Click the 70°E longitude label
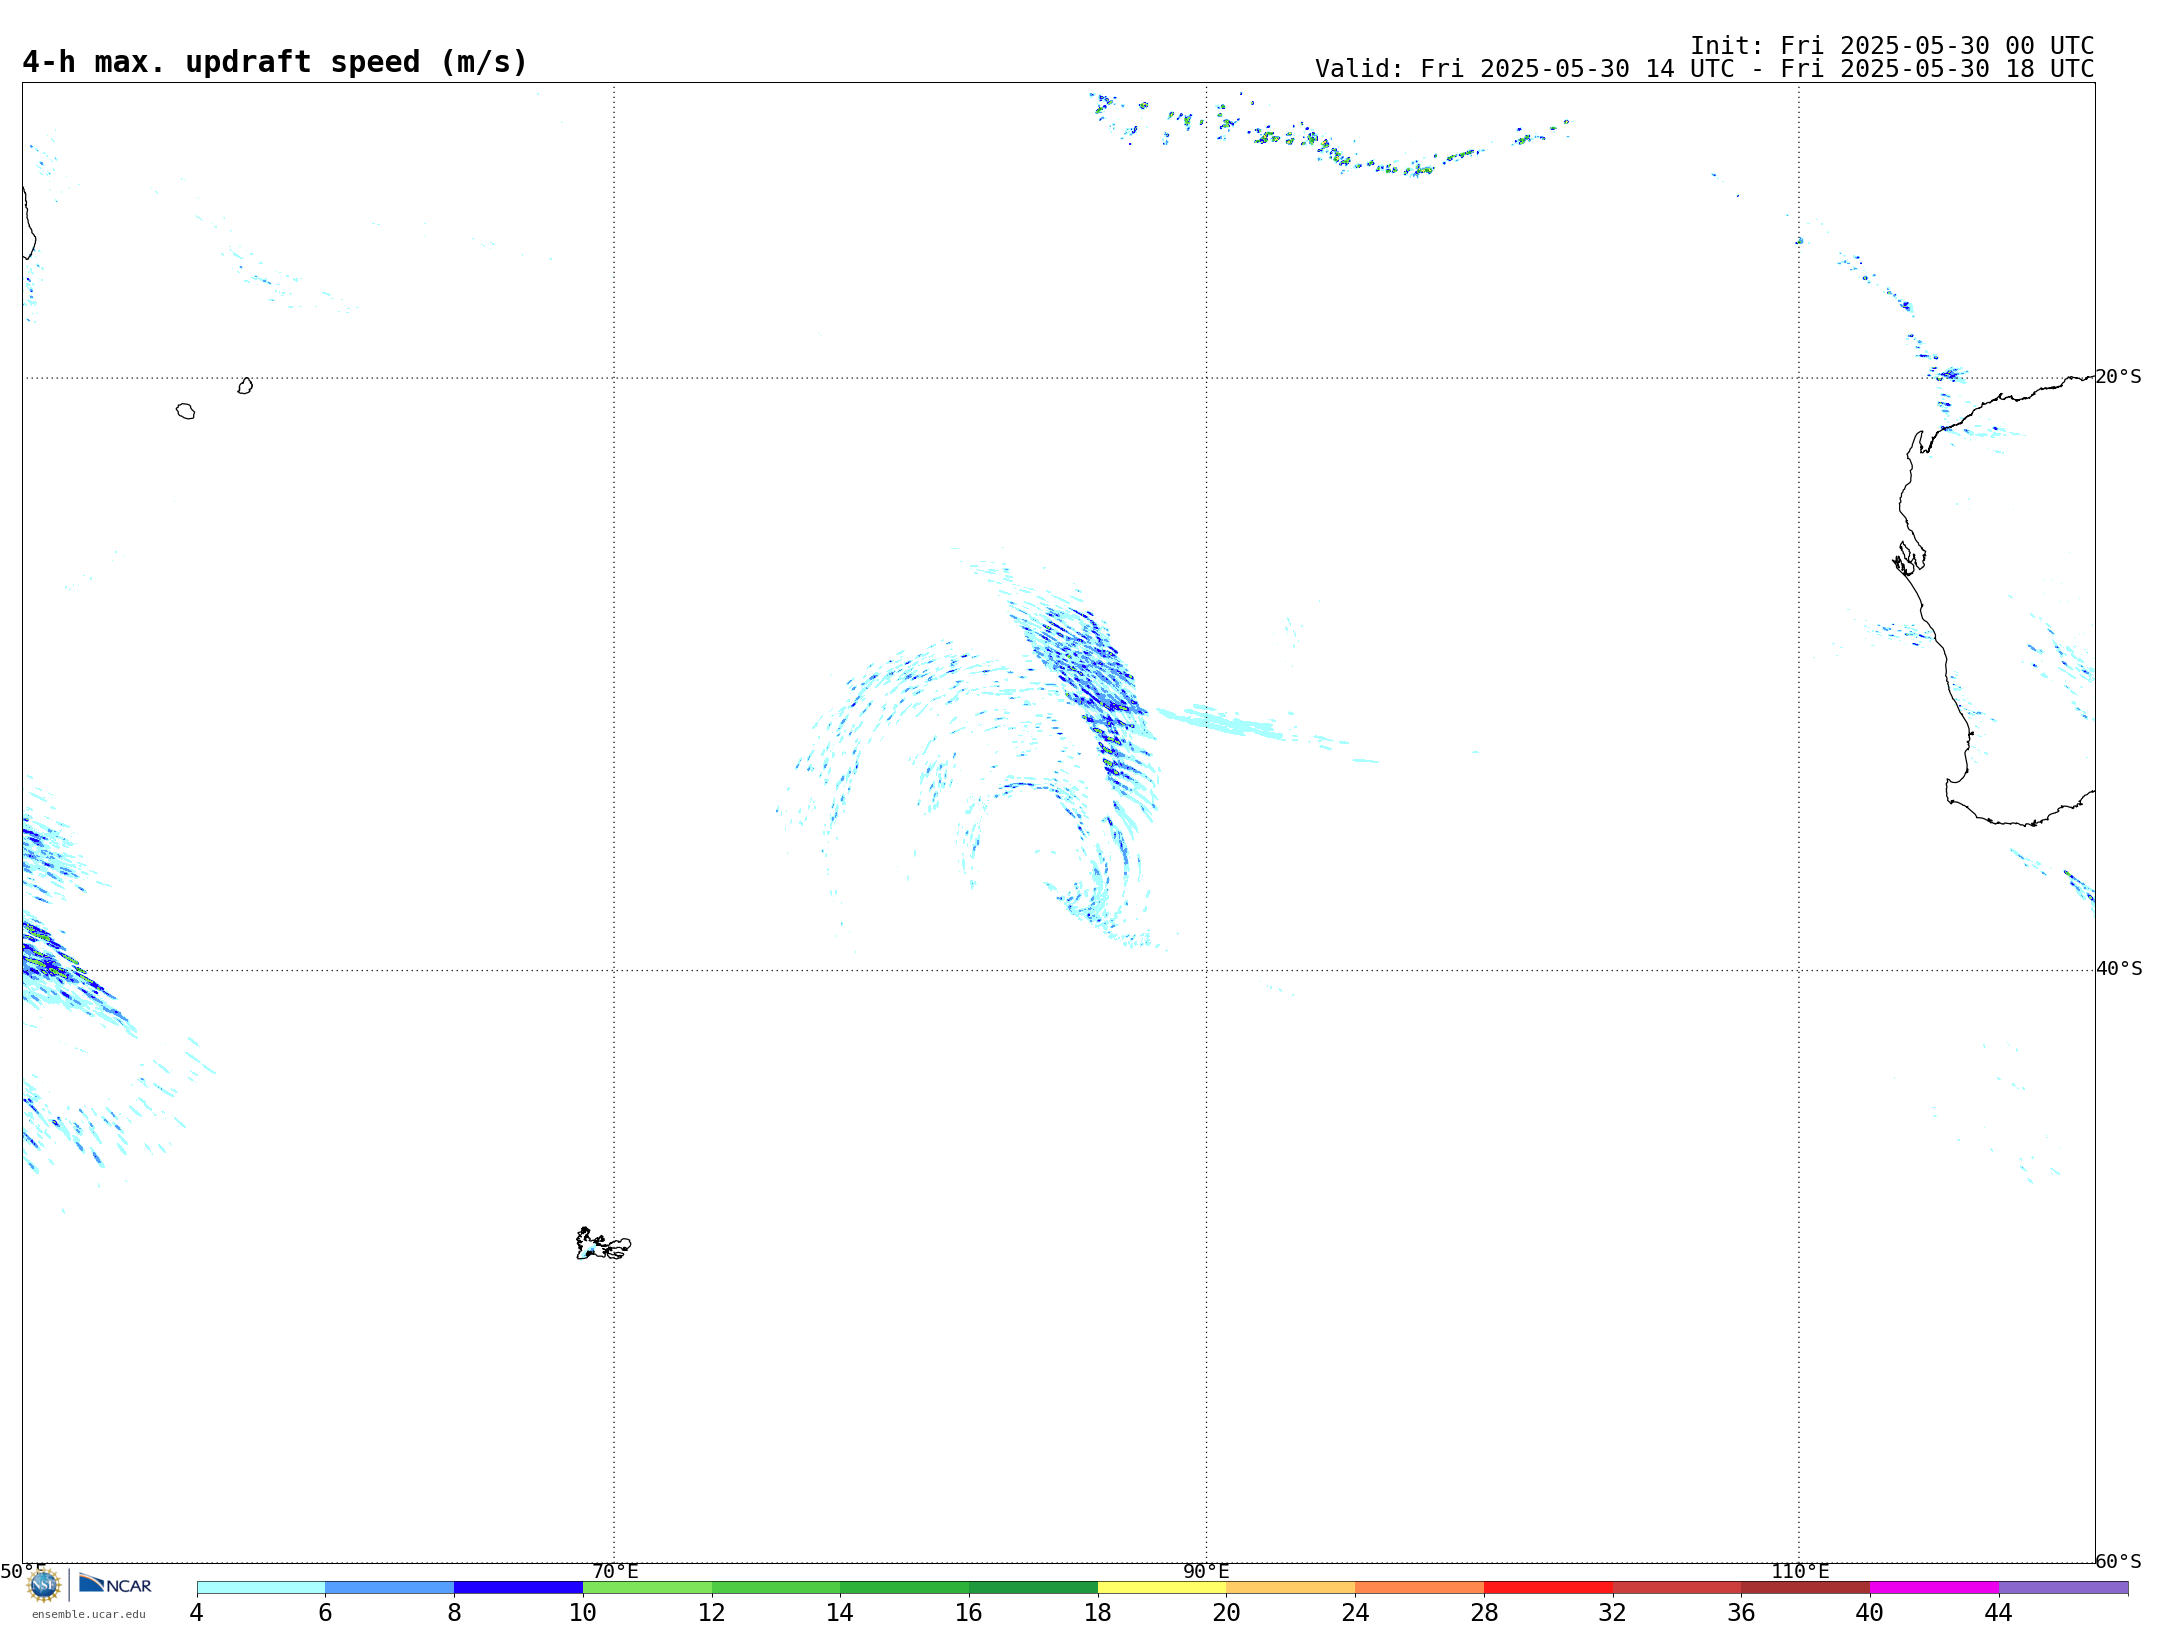The image size is (2160, 1626). pos(615,1572)
